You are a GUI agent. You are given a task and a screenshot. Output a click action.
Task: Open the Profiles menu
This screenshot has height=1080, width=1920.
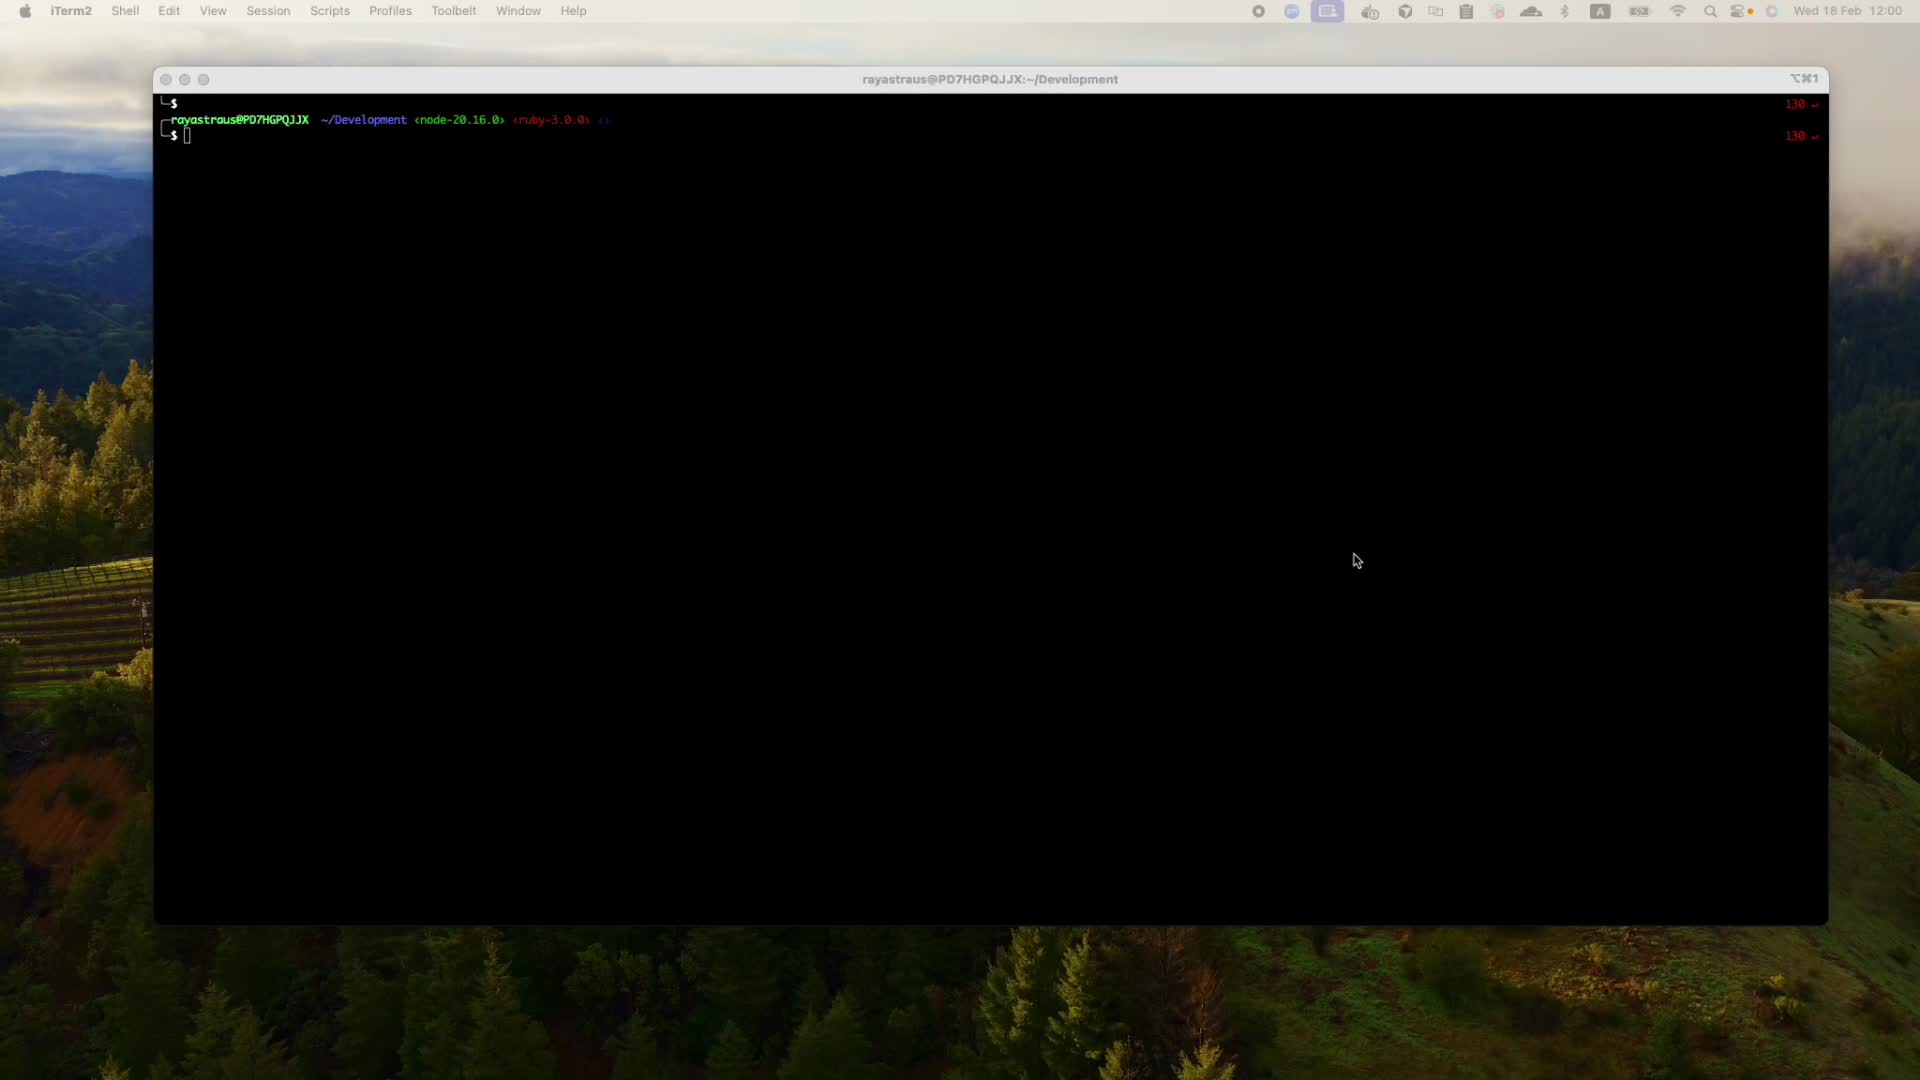pyautogui.click(x=390, y=11)
